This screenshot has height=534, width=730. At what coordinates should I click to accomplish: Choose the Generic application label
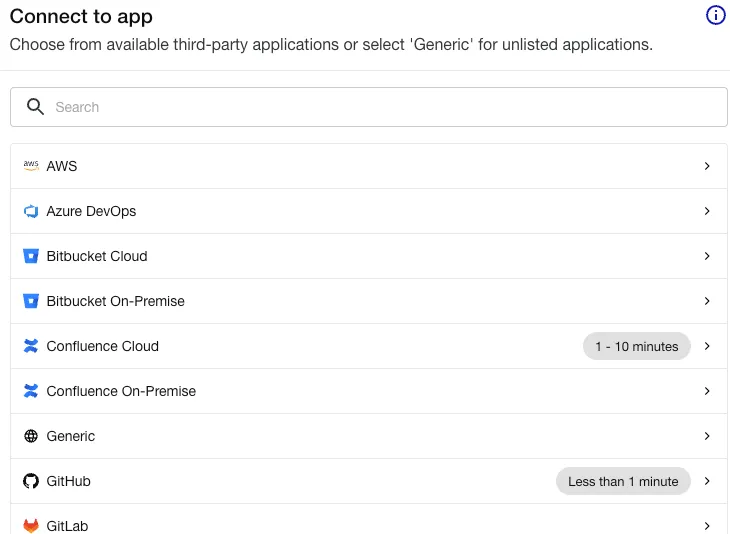(71, 436)
